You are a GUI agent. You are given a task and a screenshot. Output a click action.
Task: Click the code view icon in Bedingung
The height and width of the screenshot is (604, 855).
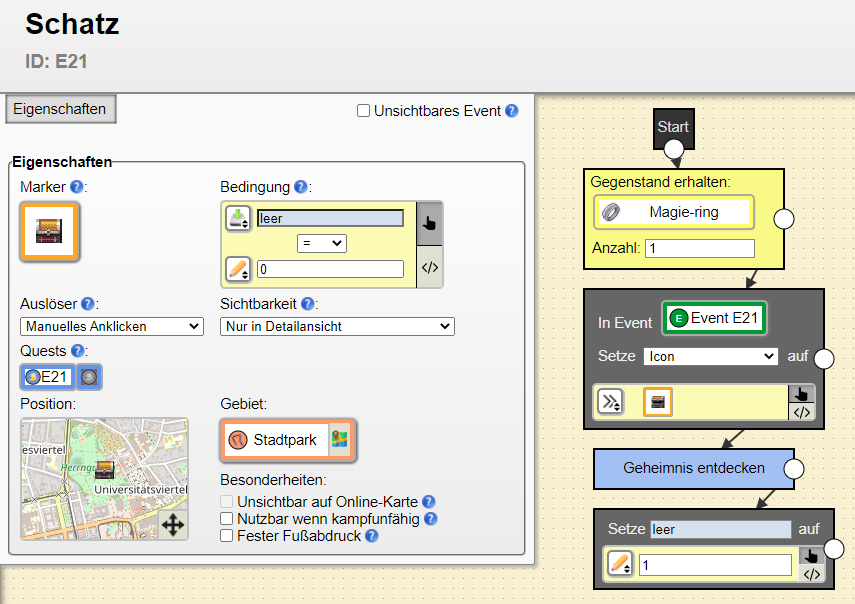(x=430, y=267)
